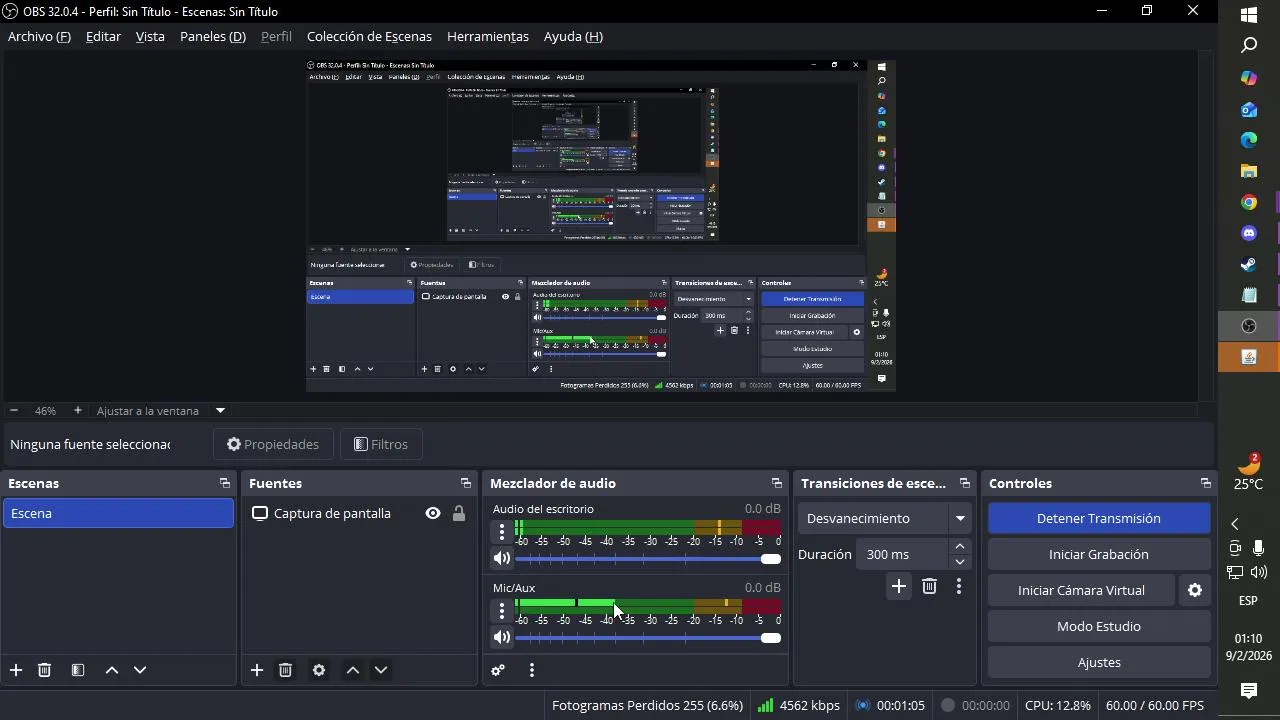Pop out the Escenas dock panel

pyautogui.click(x=224, y=483)
